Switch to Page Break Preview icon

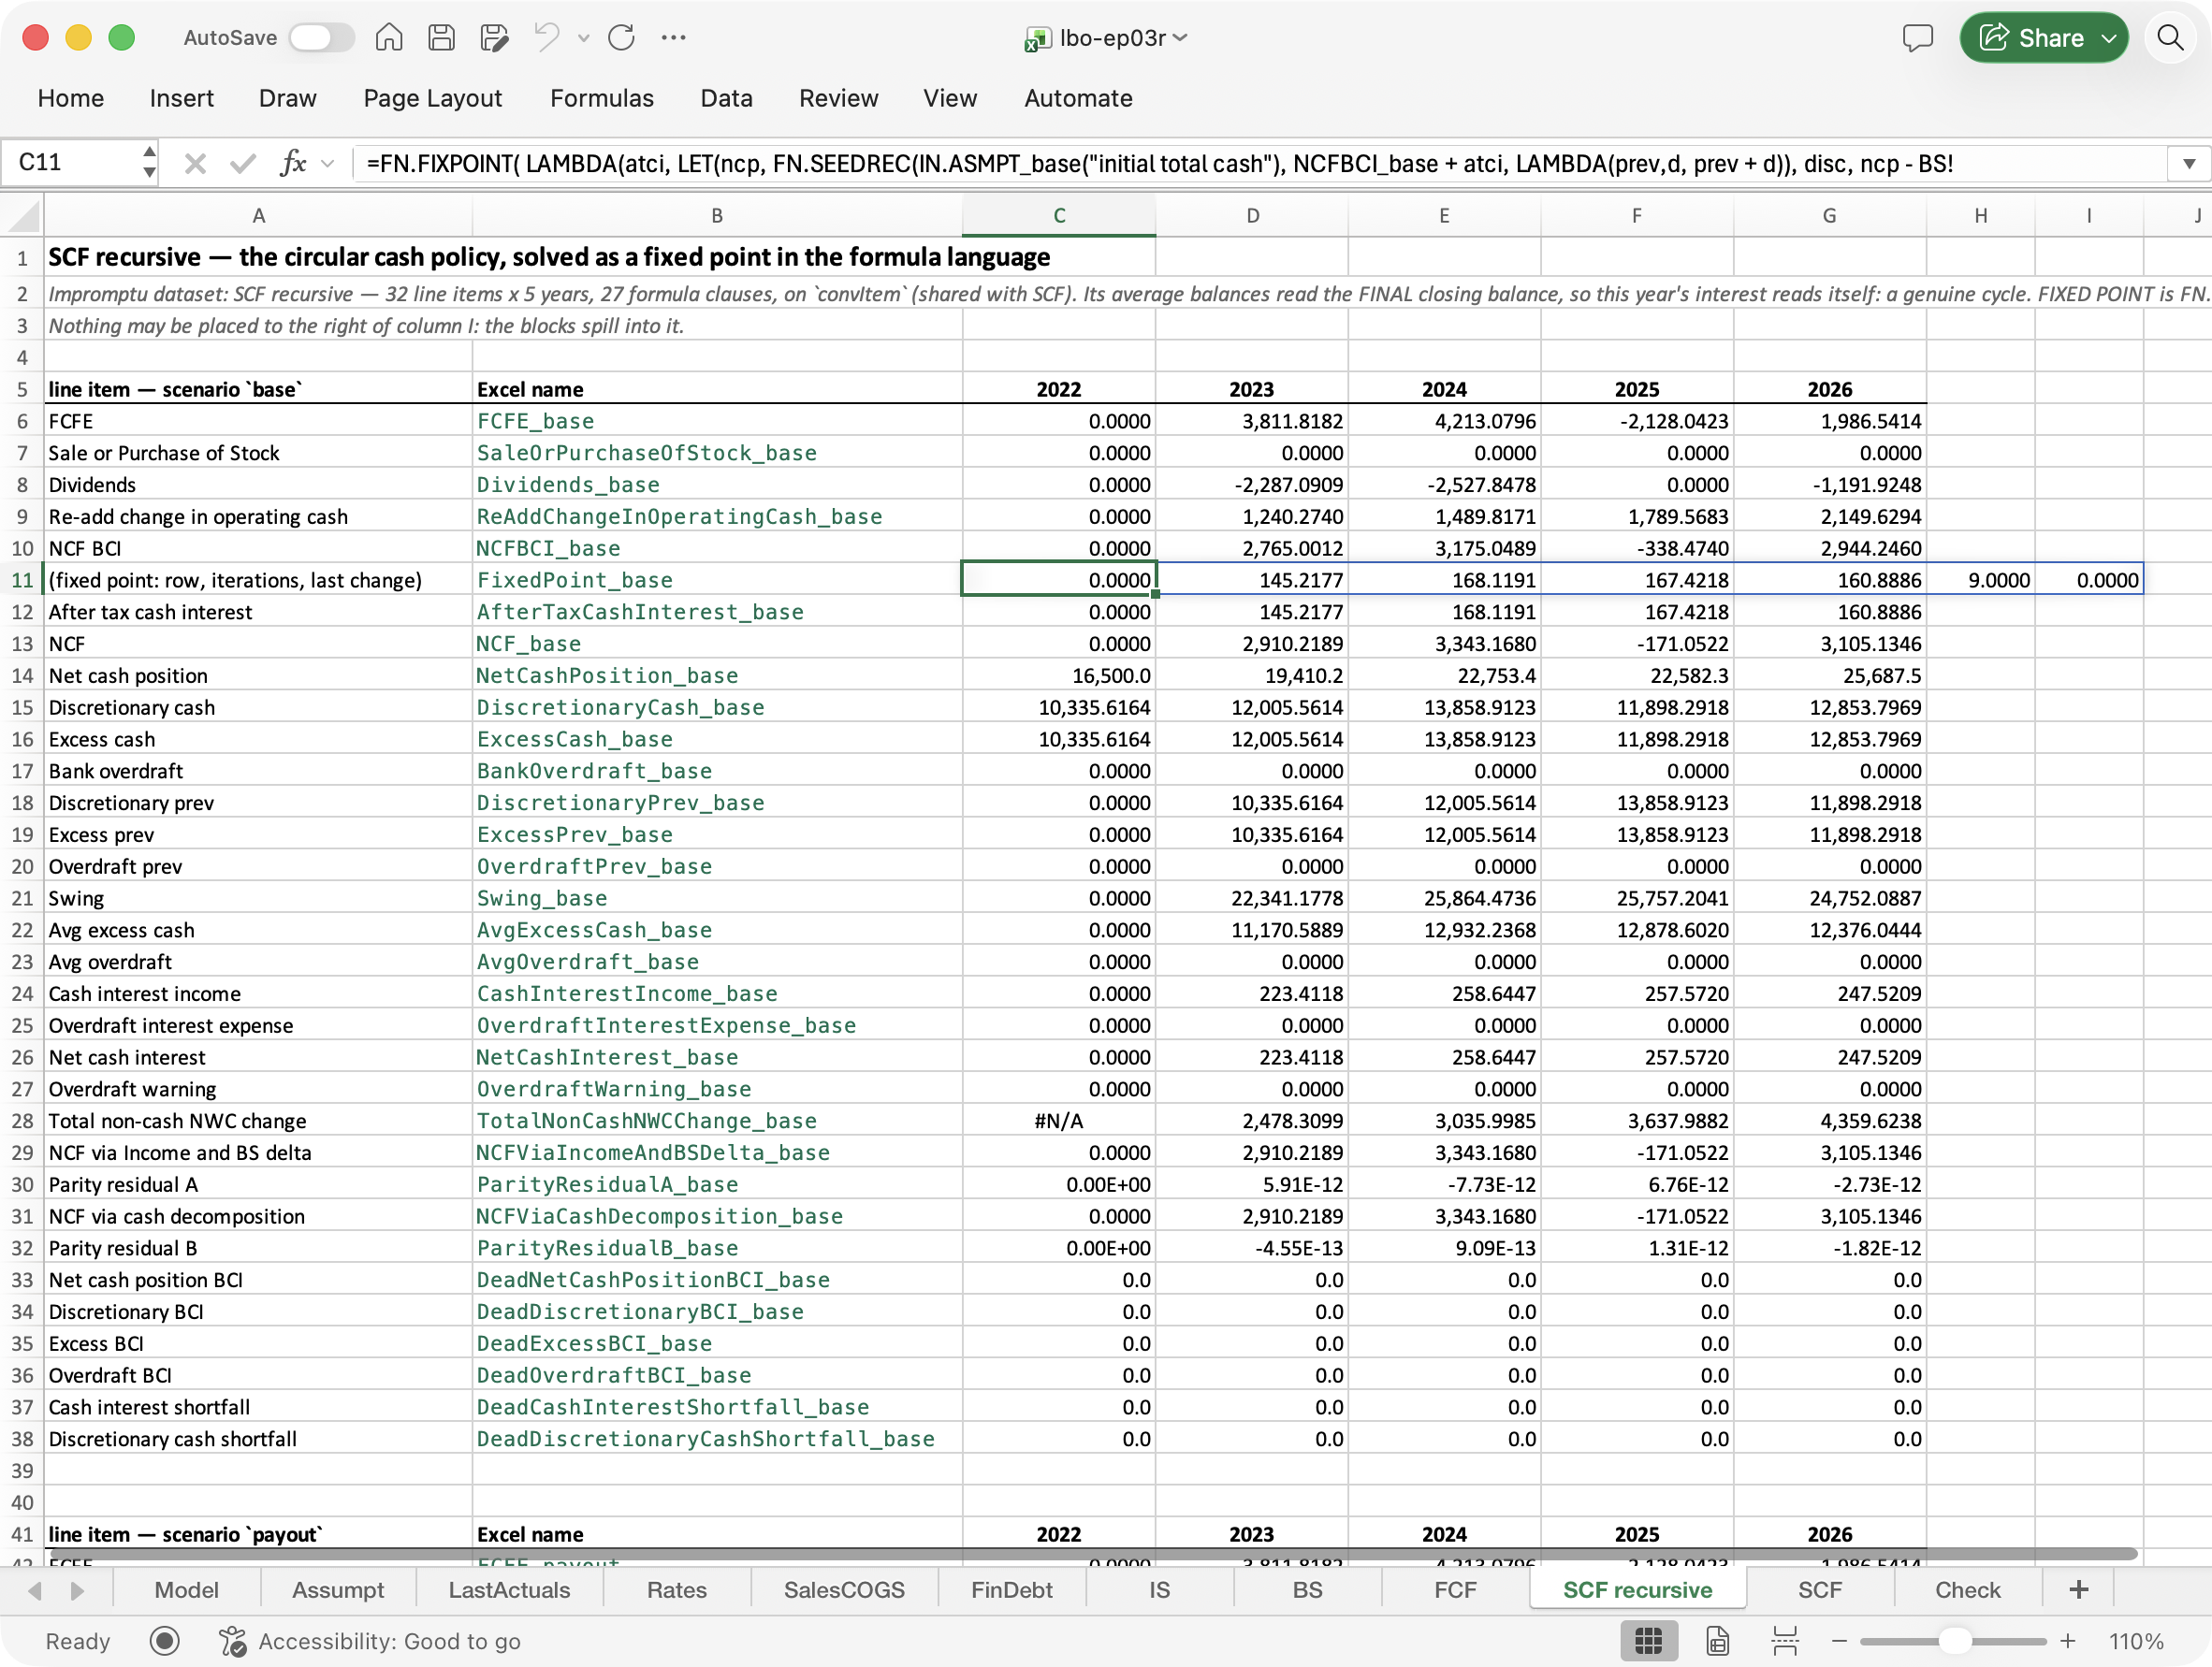(x=1785, y=1641)
